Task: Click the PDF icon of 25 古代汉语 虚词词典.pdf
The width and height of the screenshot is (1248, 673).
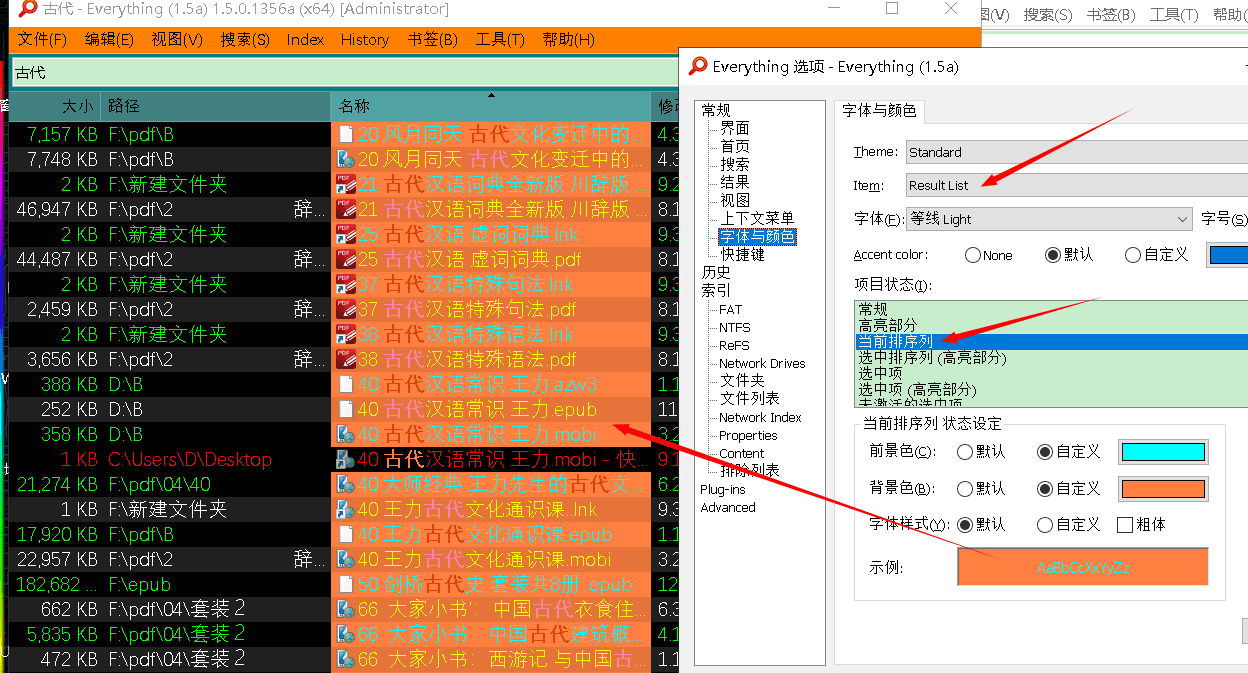Action: point(346,259)
